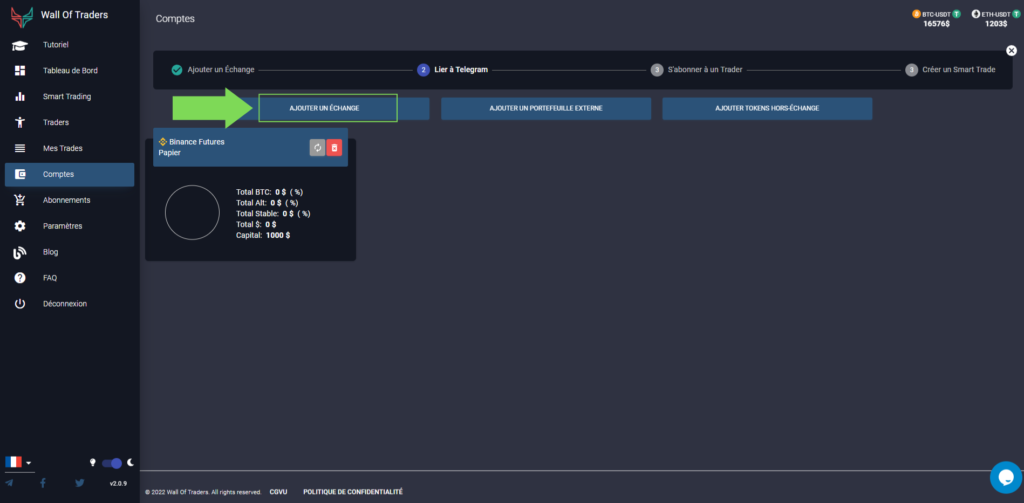Click the Abonnements cart icon
The height and width of the screenshot is (503, 1024).
pos(20,200)
